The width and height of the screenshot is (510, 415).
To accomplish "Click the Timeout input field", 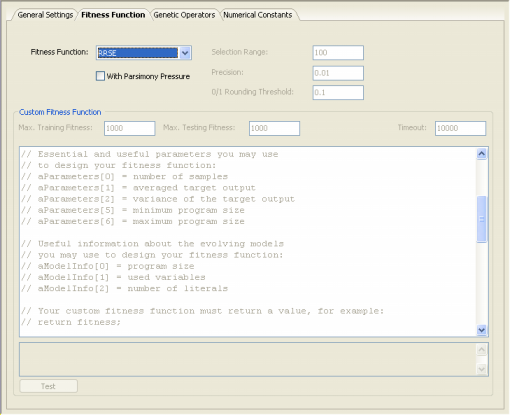I will coord(460,128).
